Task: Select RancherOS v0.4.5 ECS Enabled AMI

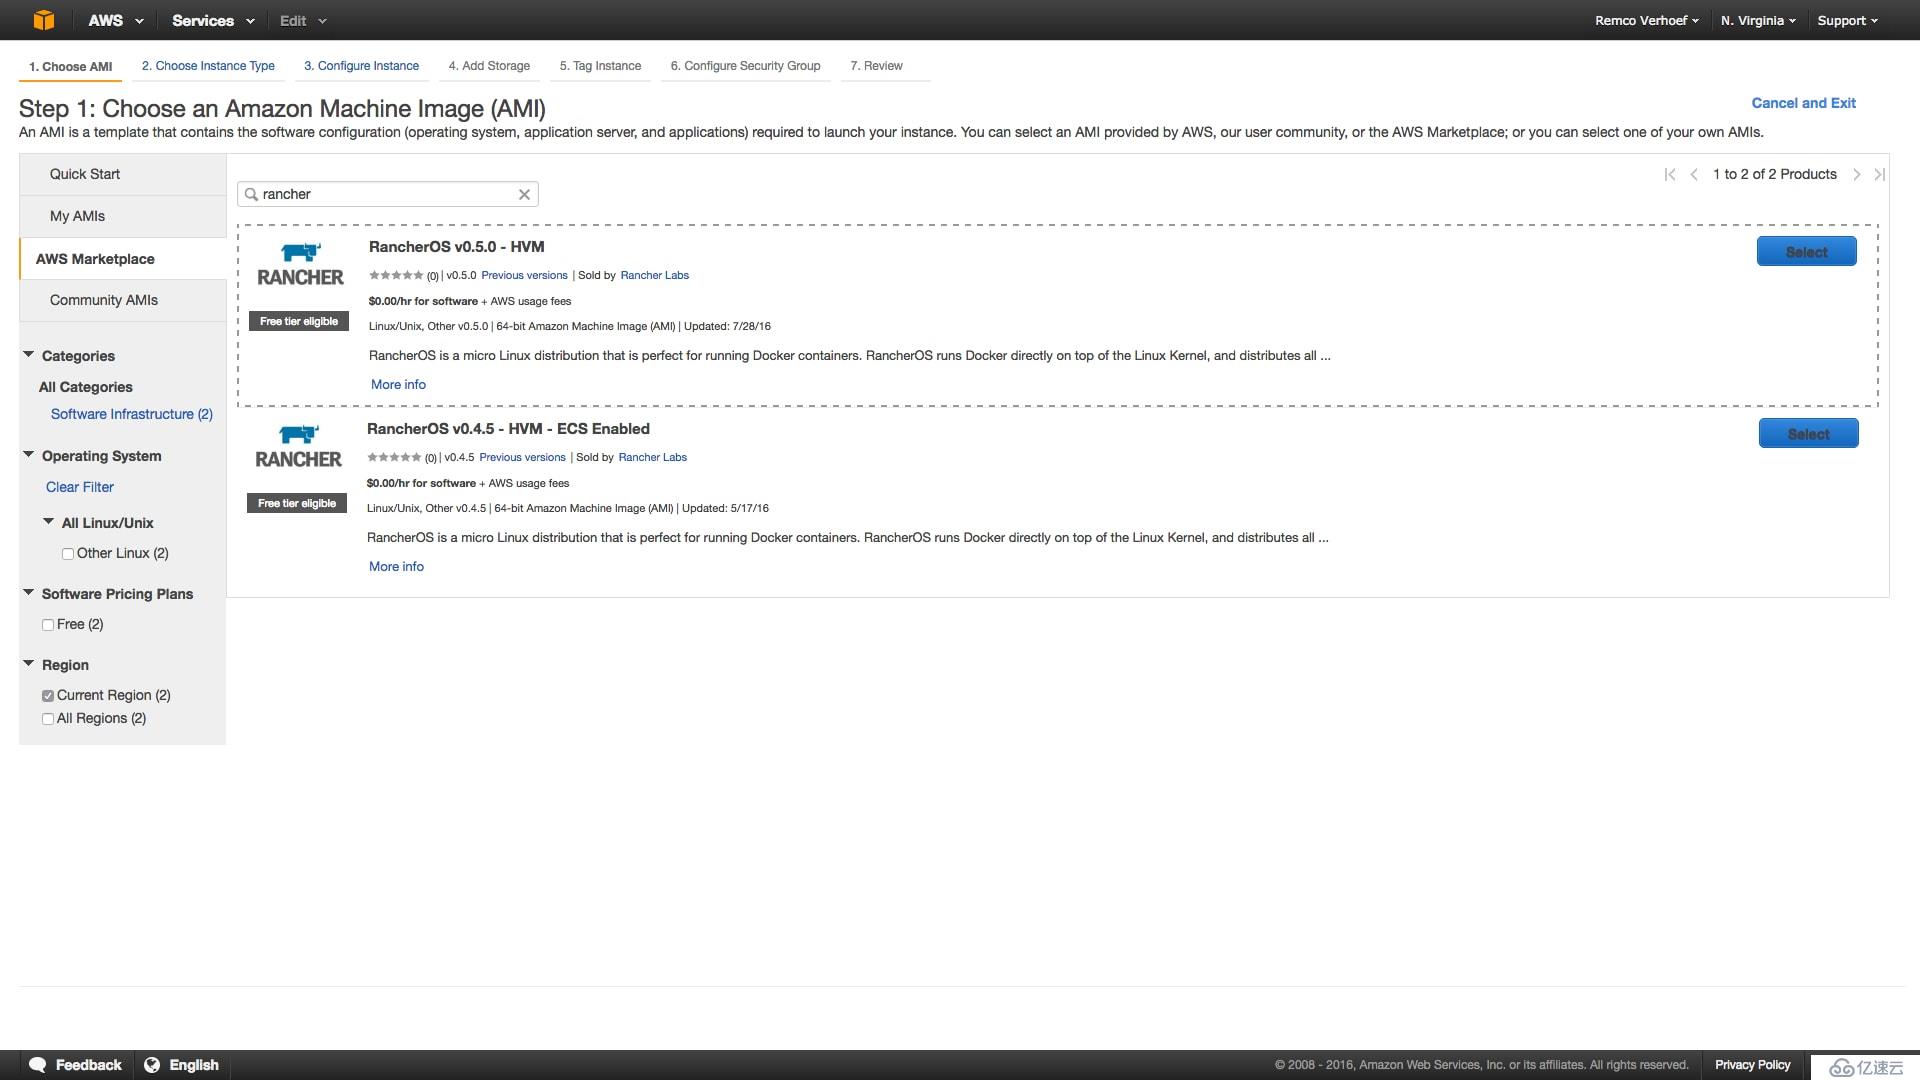Action: [x=1808, y=434]
